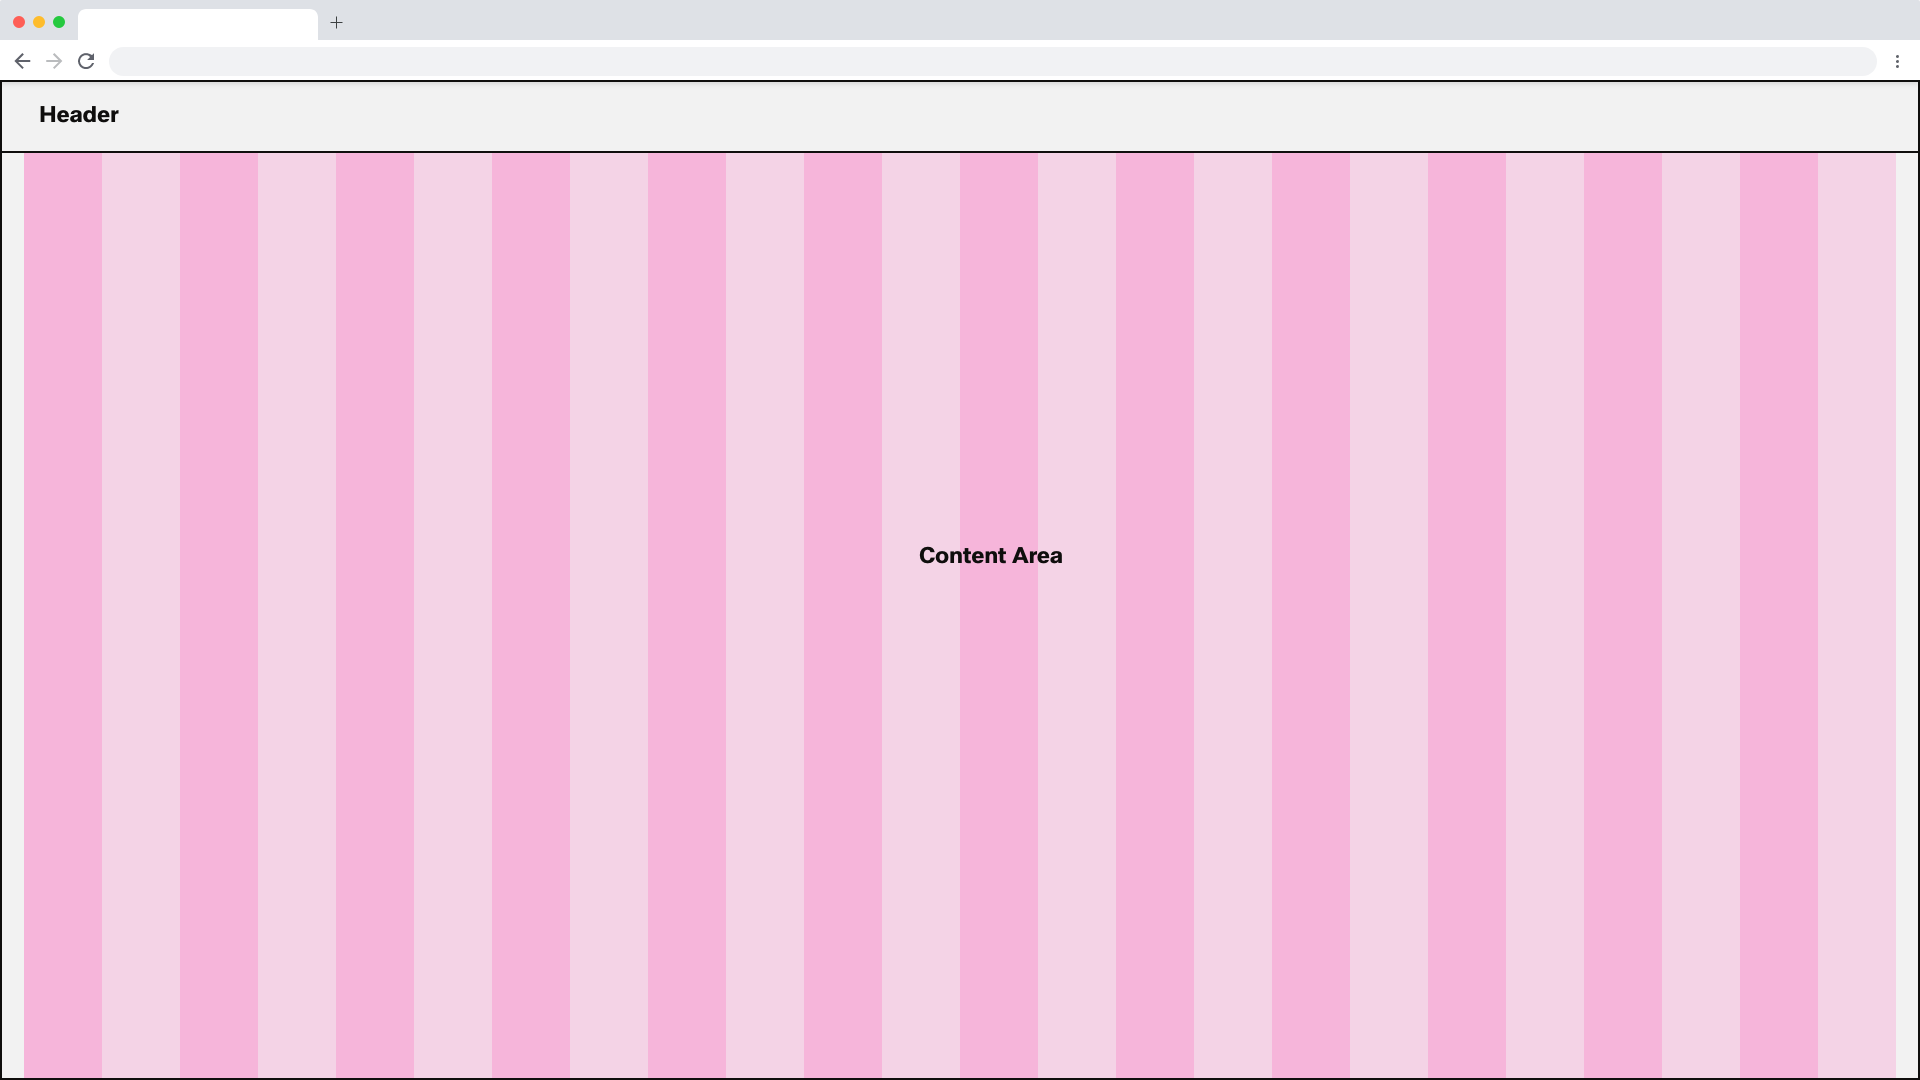Reload the page with refresh icon
The height and width of the screenshot is (1080, 1920).
86,61
